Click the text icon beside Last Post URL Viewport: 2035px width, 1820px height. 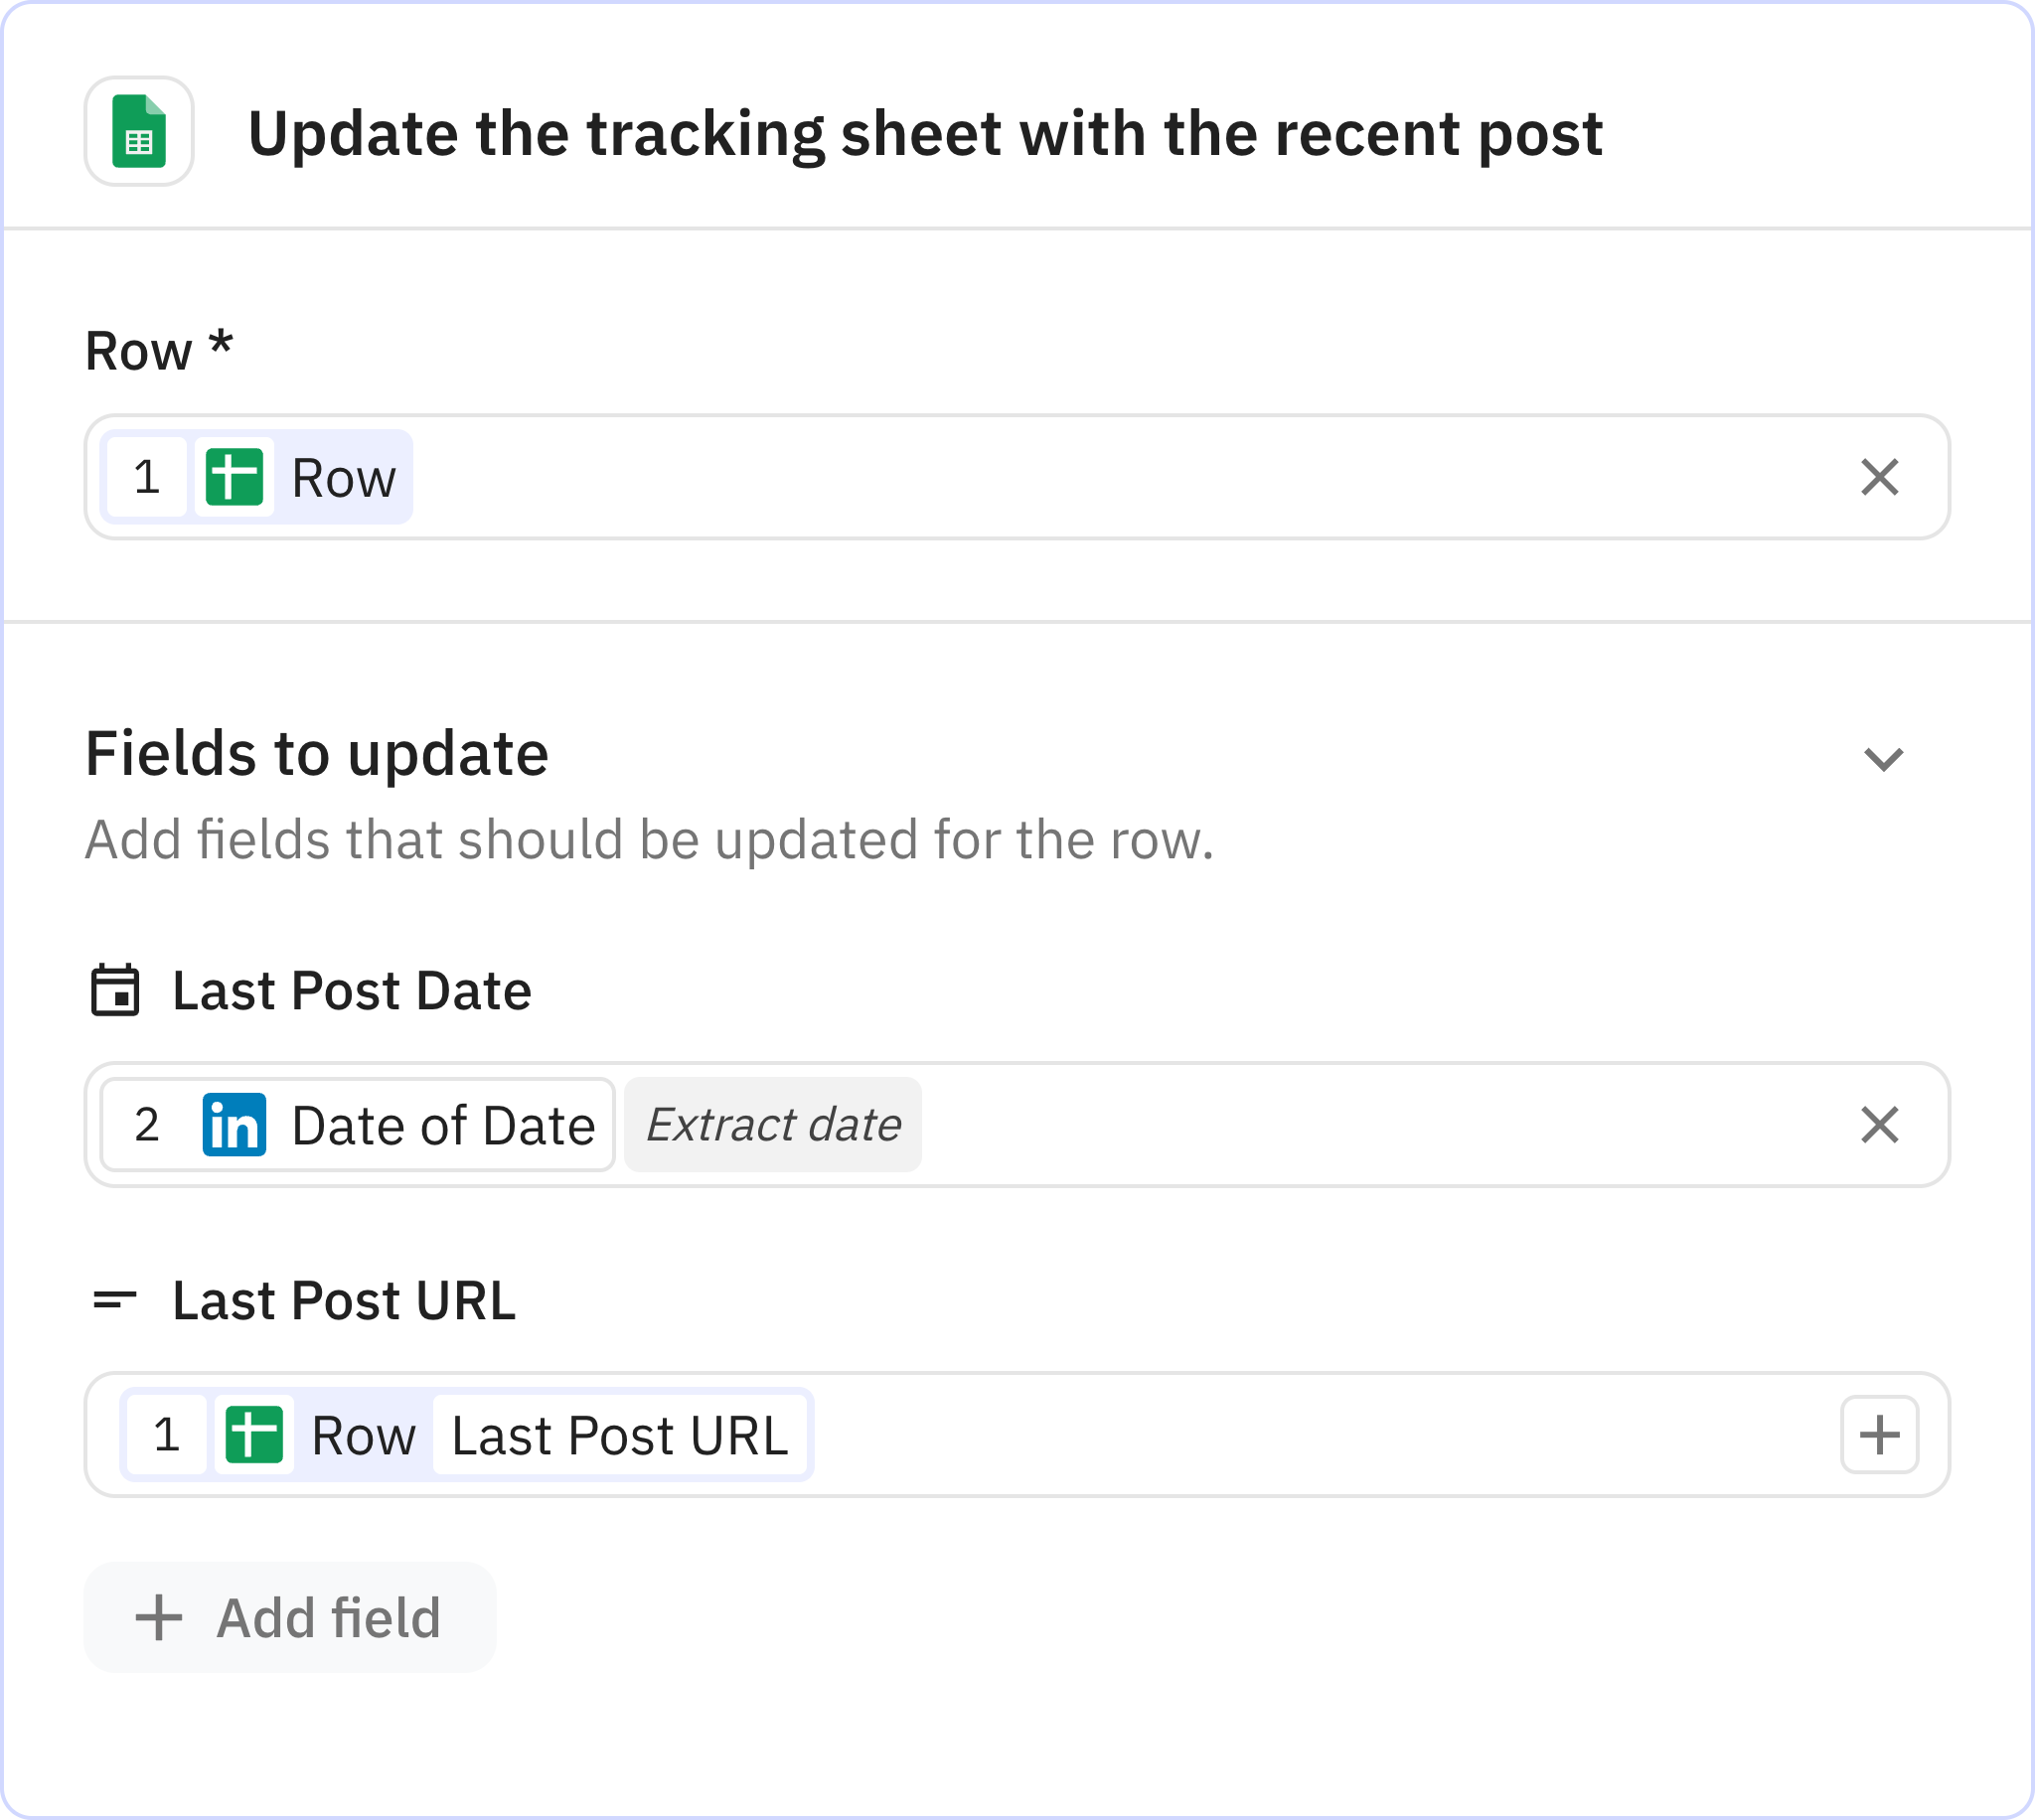(115, 1300)
